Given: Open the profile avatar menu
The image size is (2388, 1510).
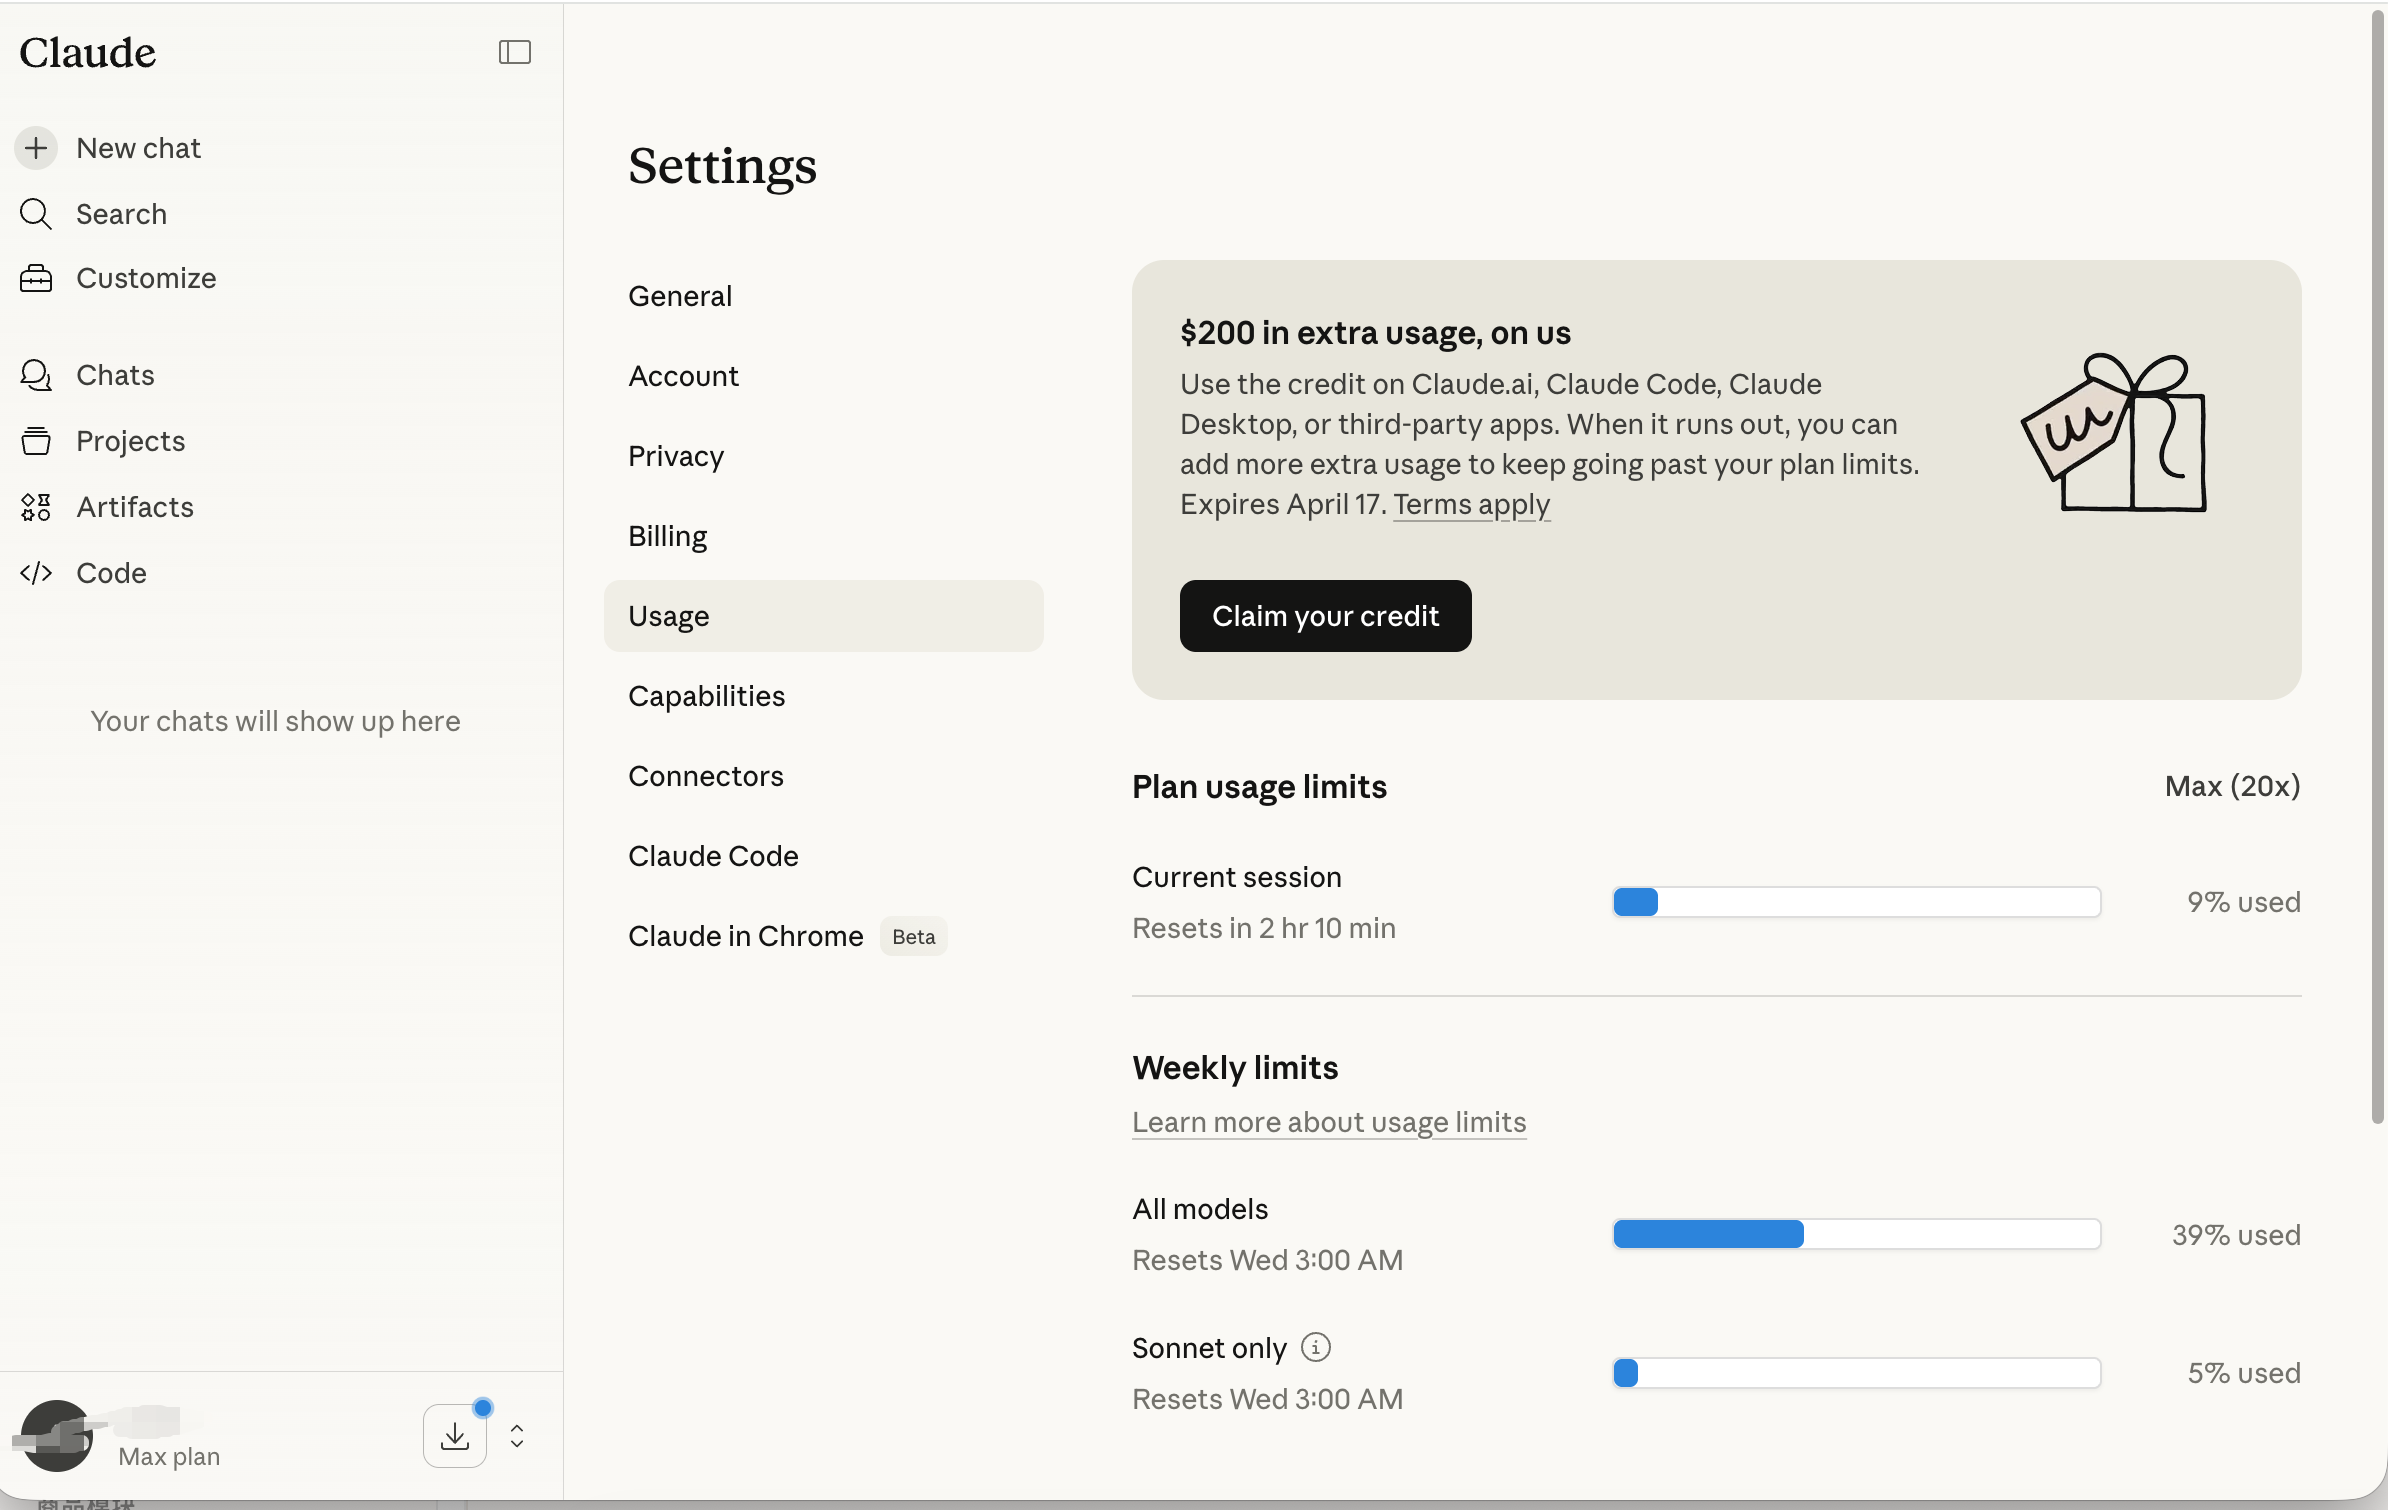Looking at the screenshot, I should [57, 1436].
